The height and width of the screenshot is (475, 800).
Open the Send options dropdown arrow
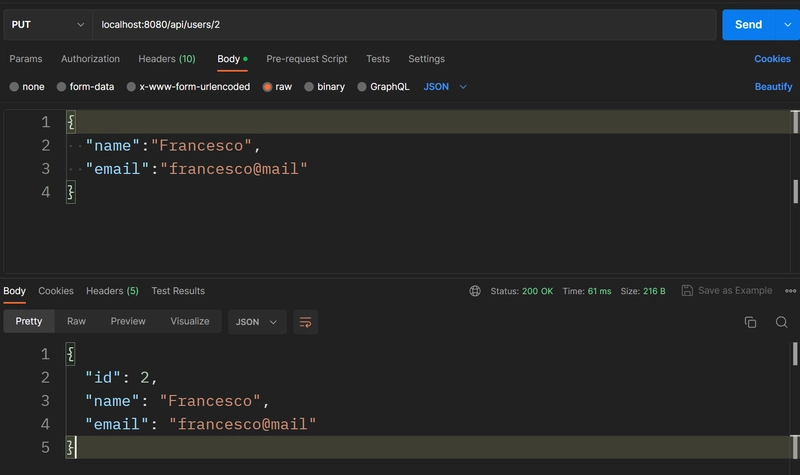click(788, 24)
